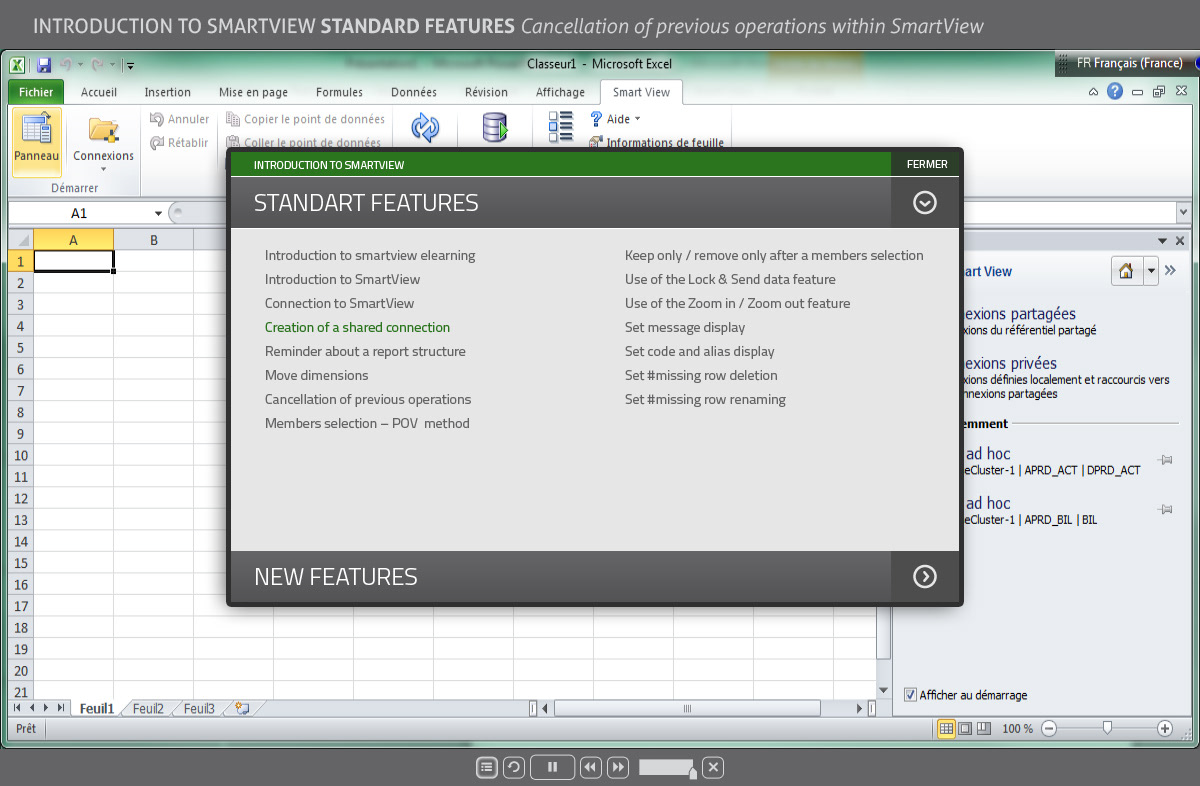Click the player volume slider

pos(667,767)
